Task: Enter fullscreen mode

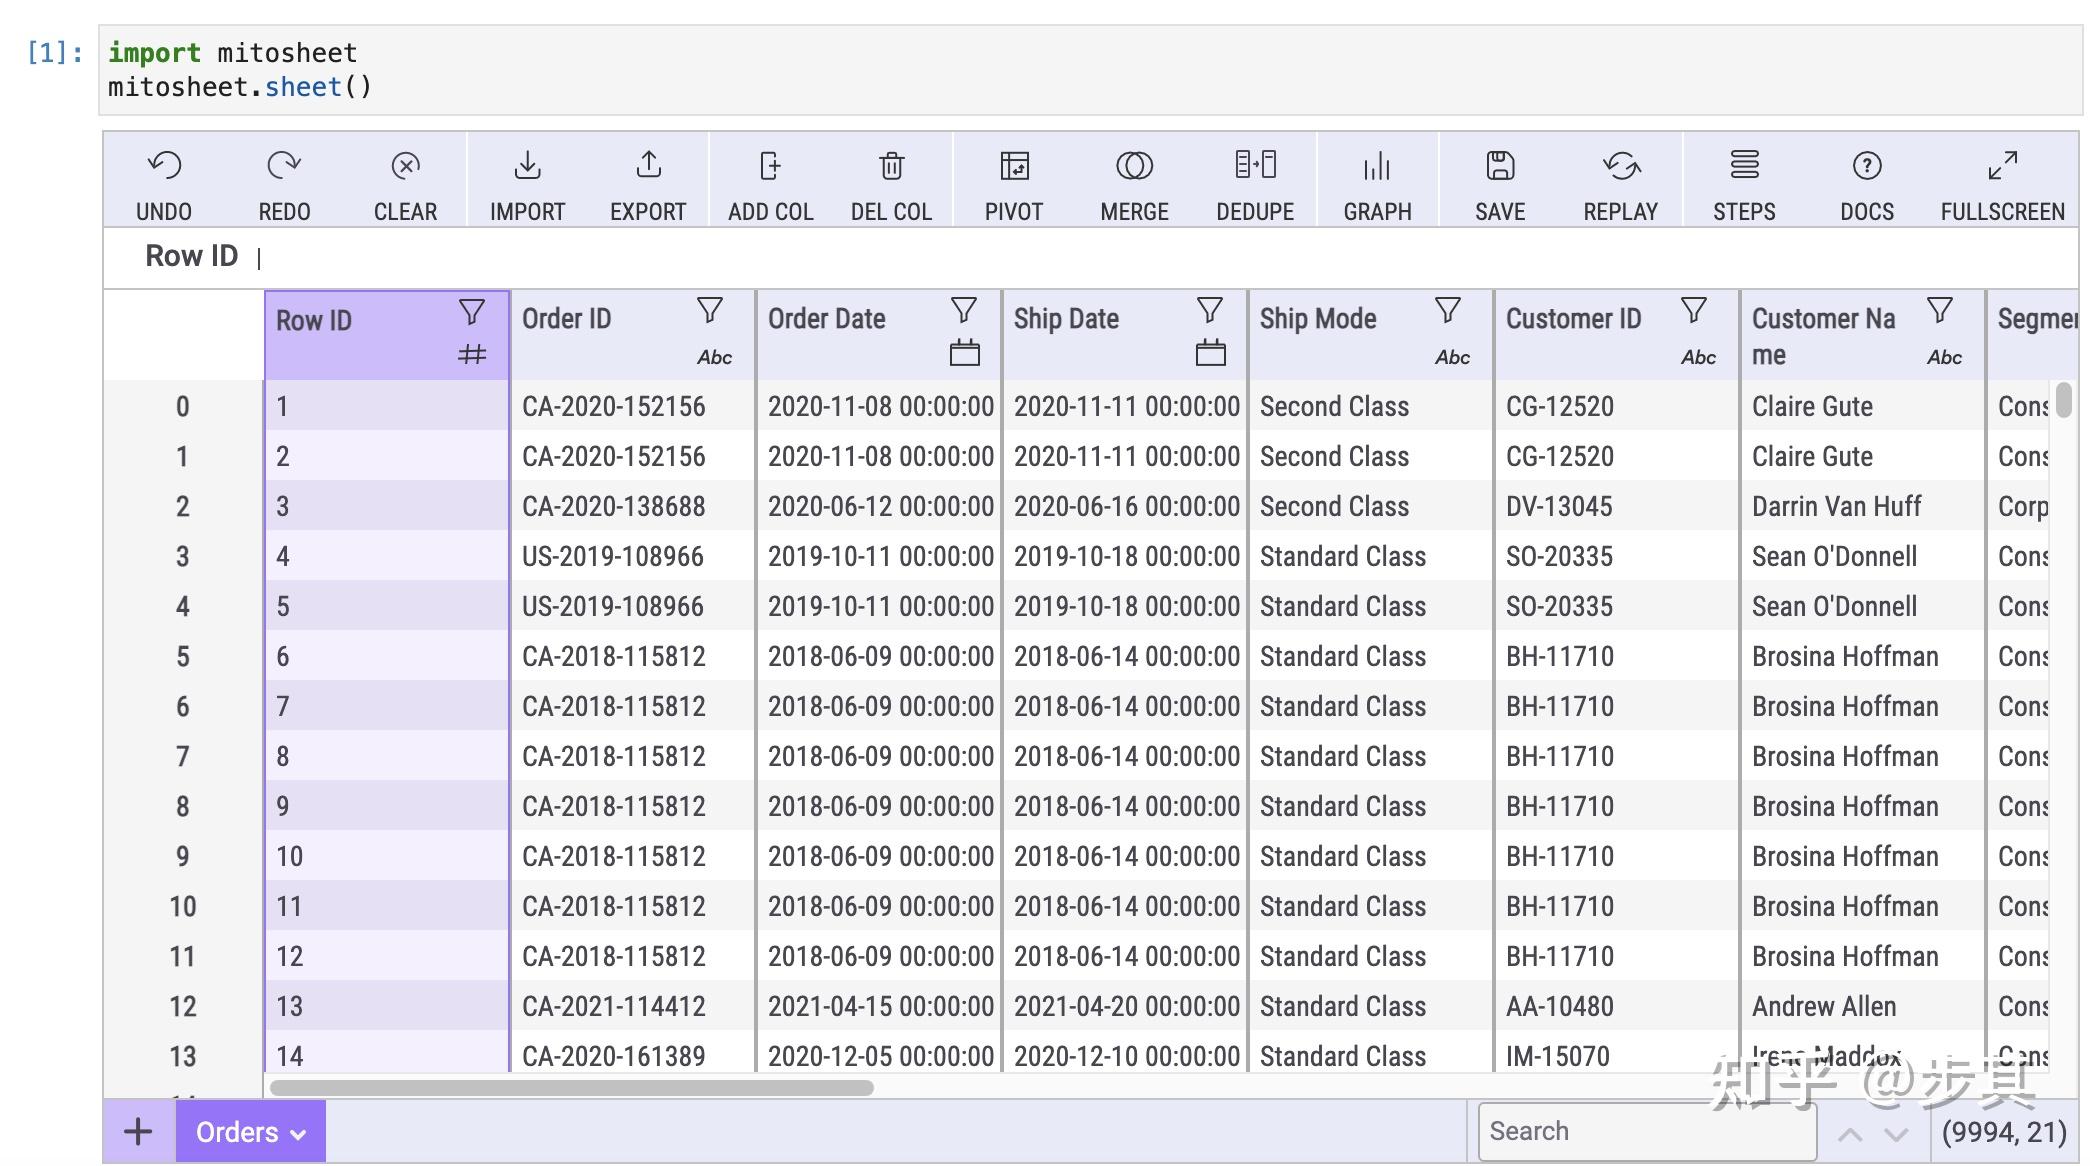Action: (2002, 166)
